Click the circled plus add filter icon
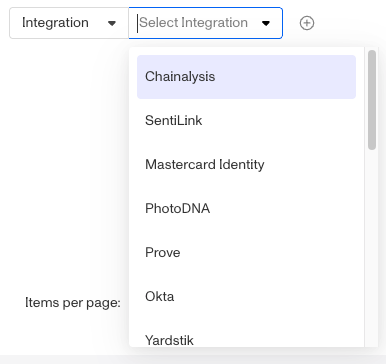The height and width of the screenshot is (364, 386). (x=307, y=23)
